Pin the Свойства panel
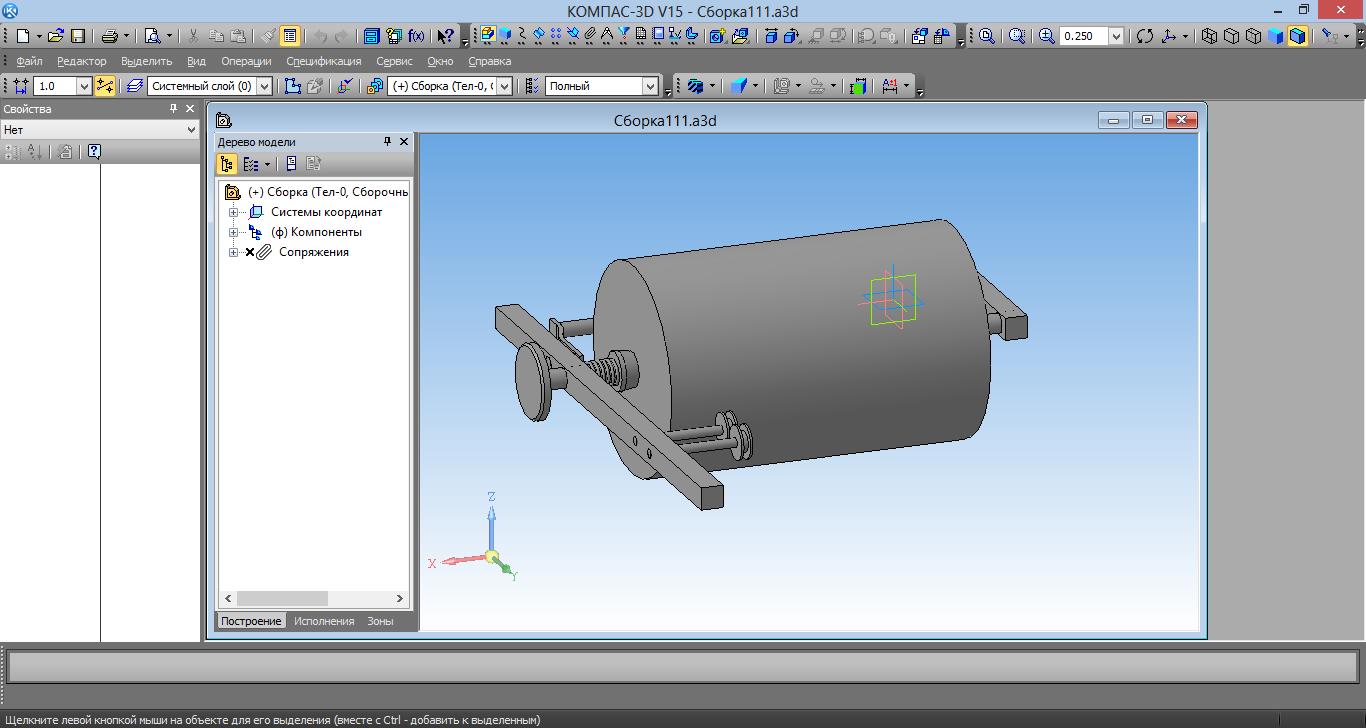Viewport: 1366px width, 728px height. (173, 109)
